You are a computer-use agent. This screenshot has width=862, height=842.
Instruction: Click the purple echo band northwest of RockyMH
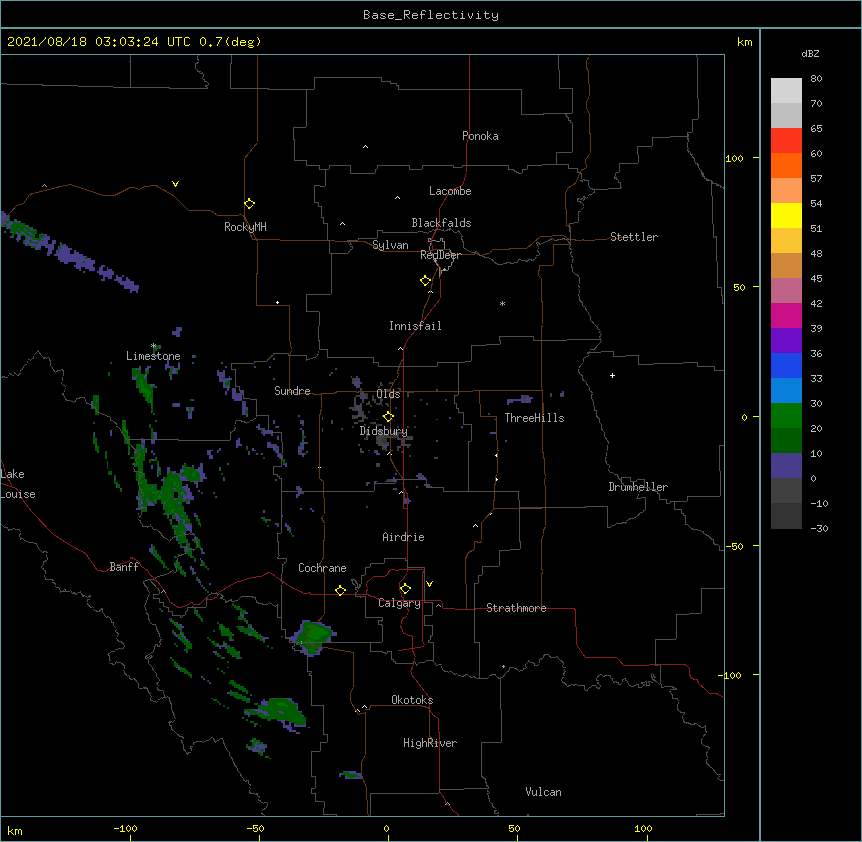pyautogui.click(x=68, y=252)
